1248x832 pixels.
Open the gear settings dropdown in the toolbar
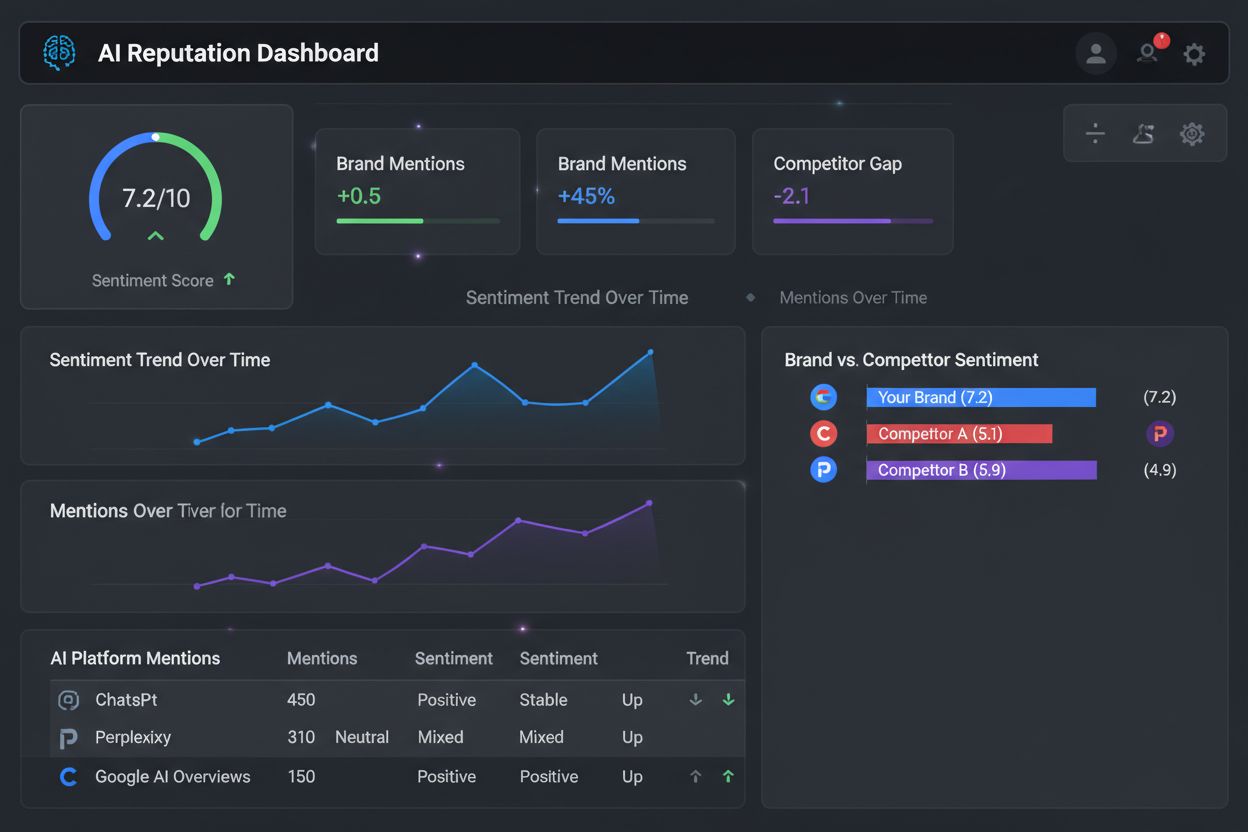point(1192,133)
